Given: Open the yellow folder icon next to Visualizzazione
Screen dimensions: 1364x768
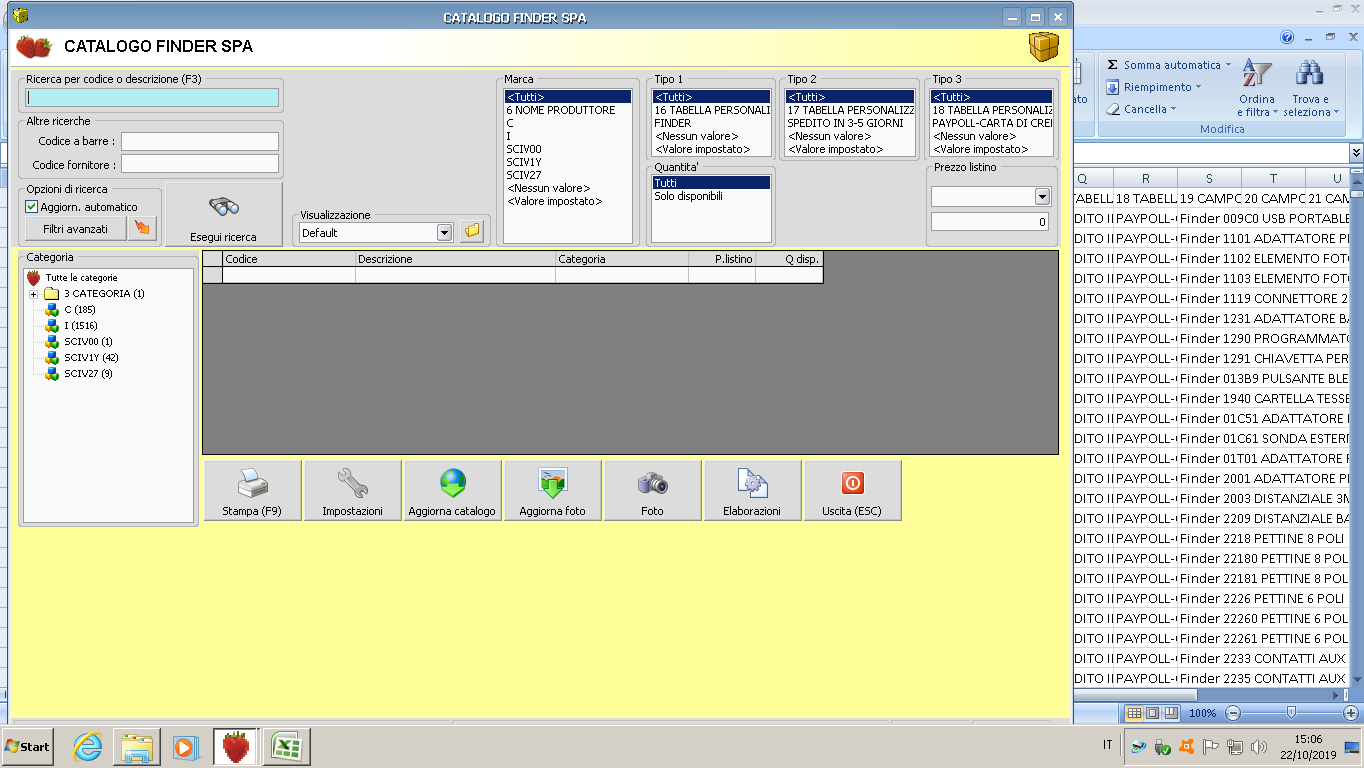Looking at the screenshot, I should click(x=472, y=232).
